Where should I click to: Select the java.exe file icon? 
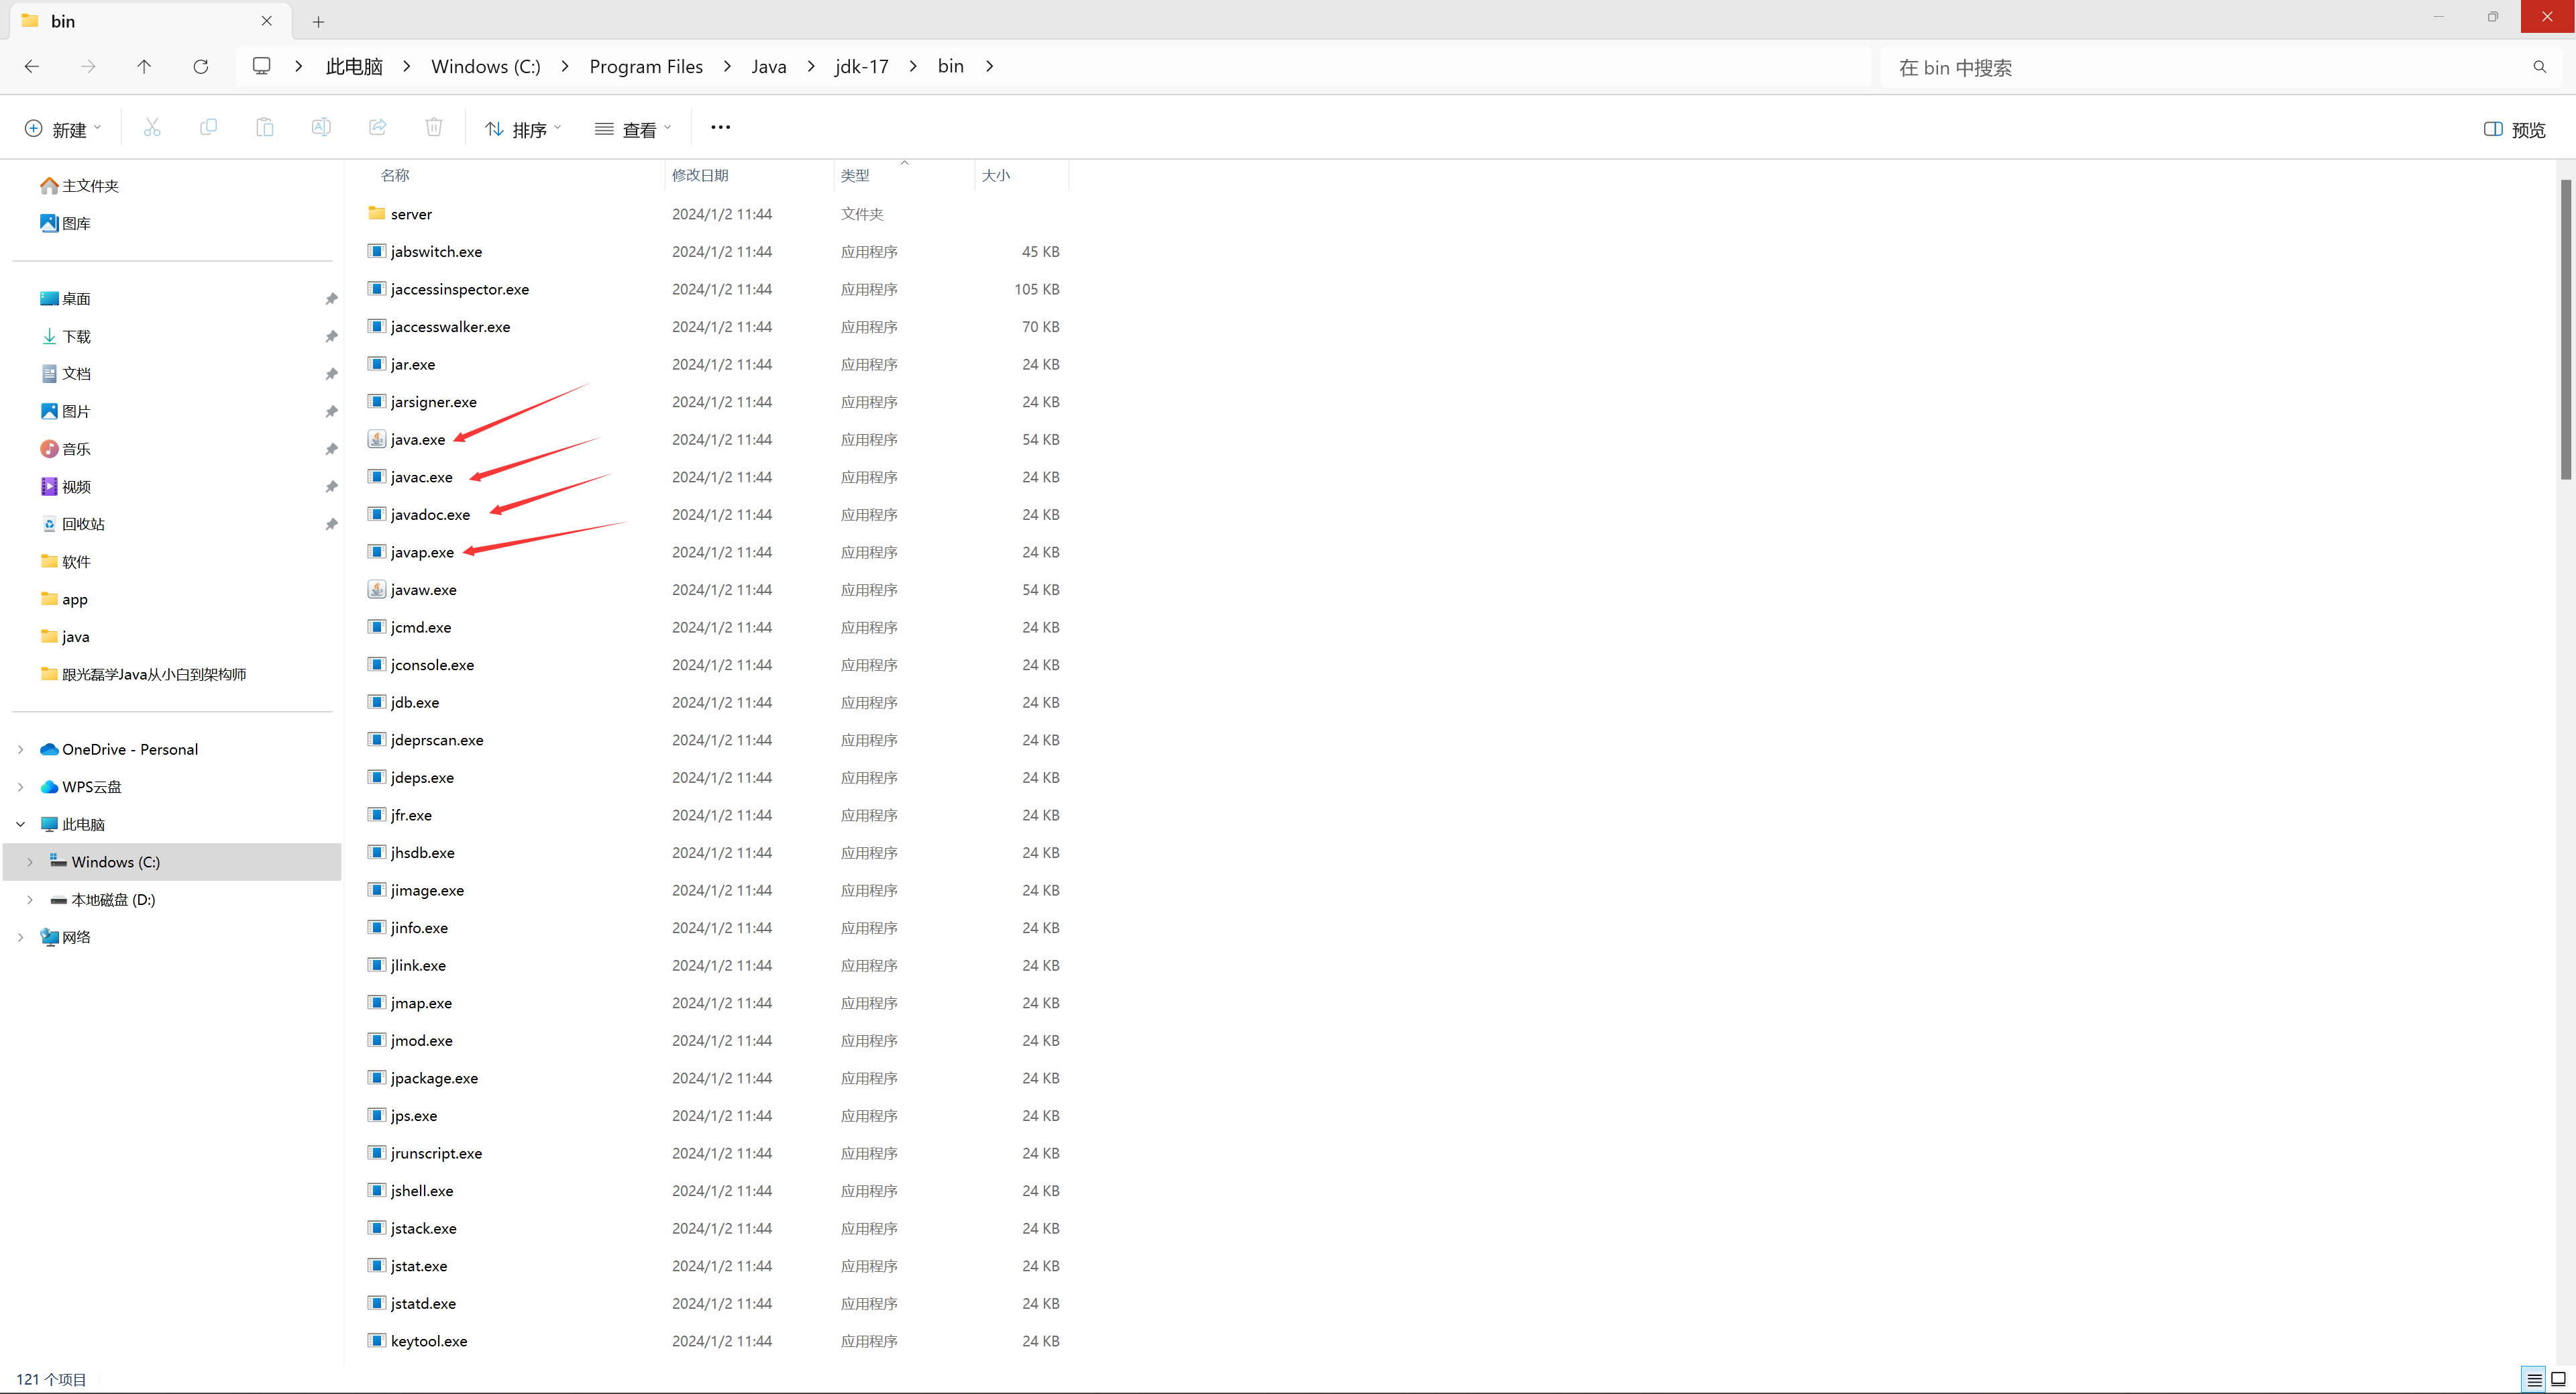click(377, 439)
